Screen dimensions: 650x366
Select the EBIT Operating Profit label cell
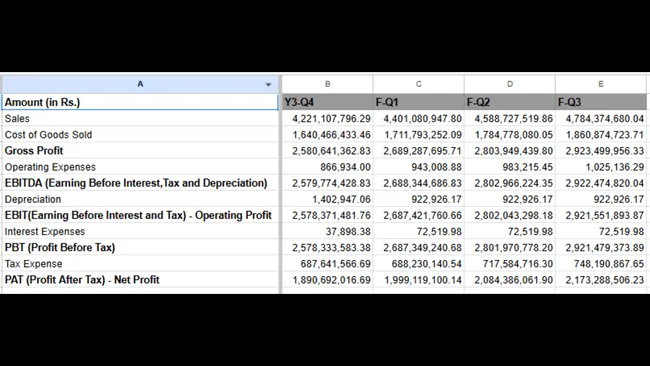coord(140,215)
